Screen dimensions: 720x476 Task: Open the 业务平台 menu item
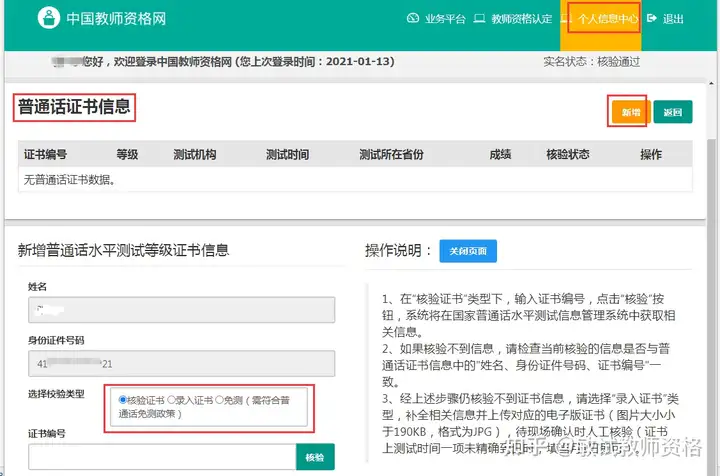click(445, 19)
